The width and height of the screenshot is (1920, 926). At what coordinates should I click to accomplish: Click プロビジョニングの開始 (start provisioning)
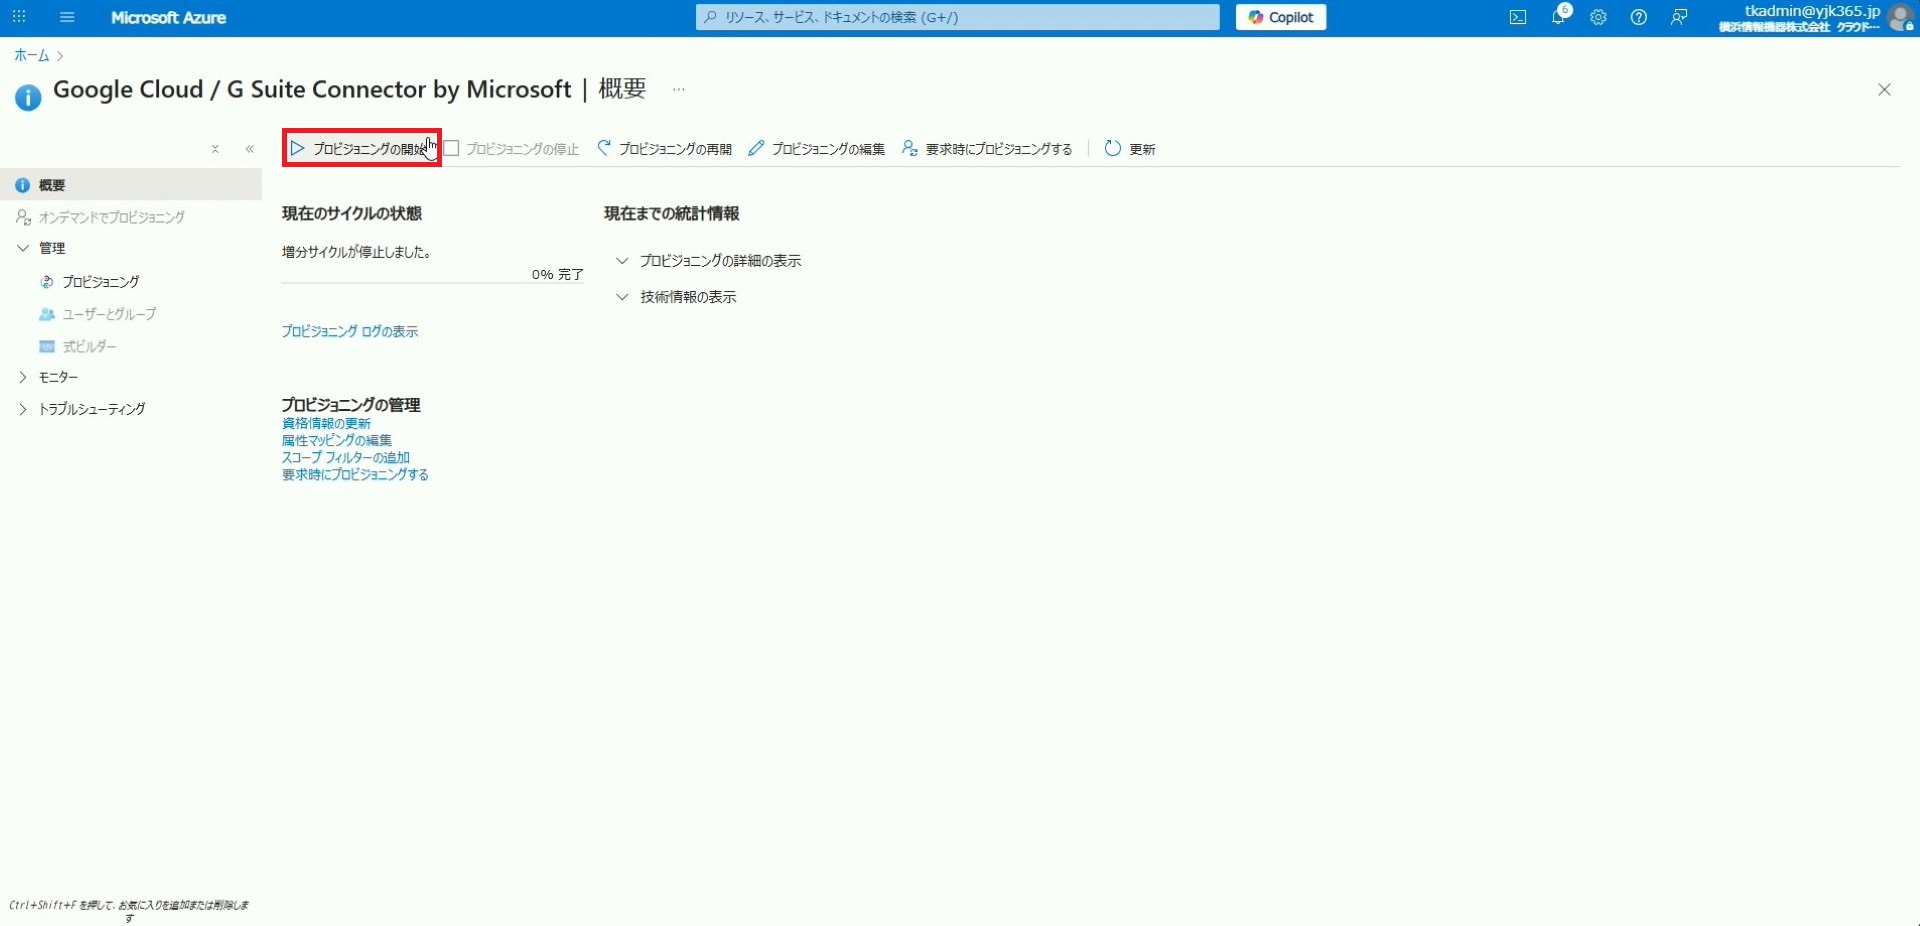coord(360,149)
